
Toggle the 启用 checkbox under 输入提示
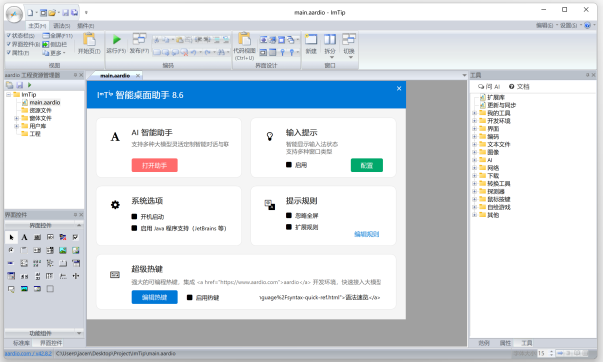[289, 165]
